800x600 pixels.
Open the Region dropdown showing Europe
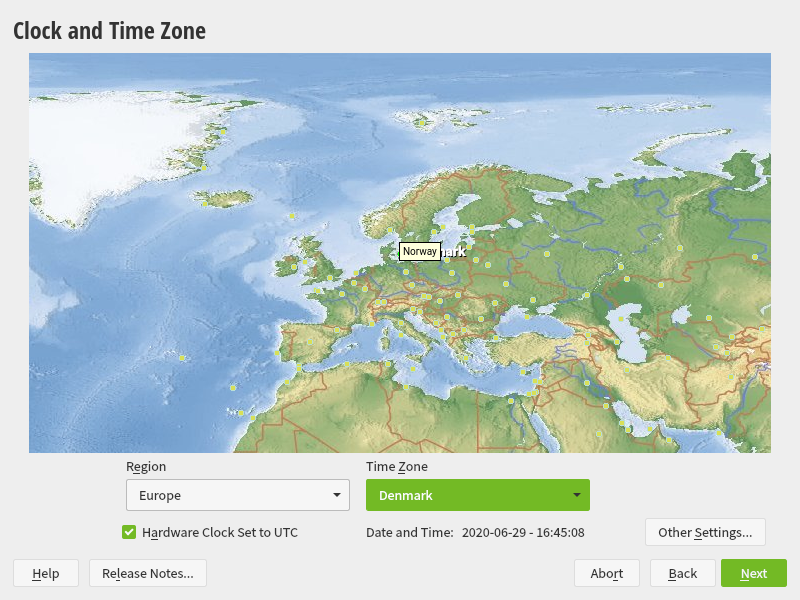(237, 495)
